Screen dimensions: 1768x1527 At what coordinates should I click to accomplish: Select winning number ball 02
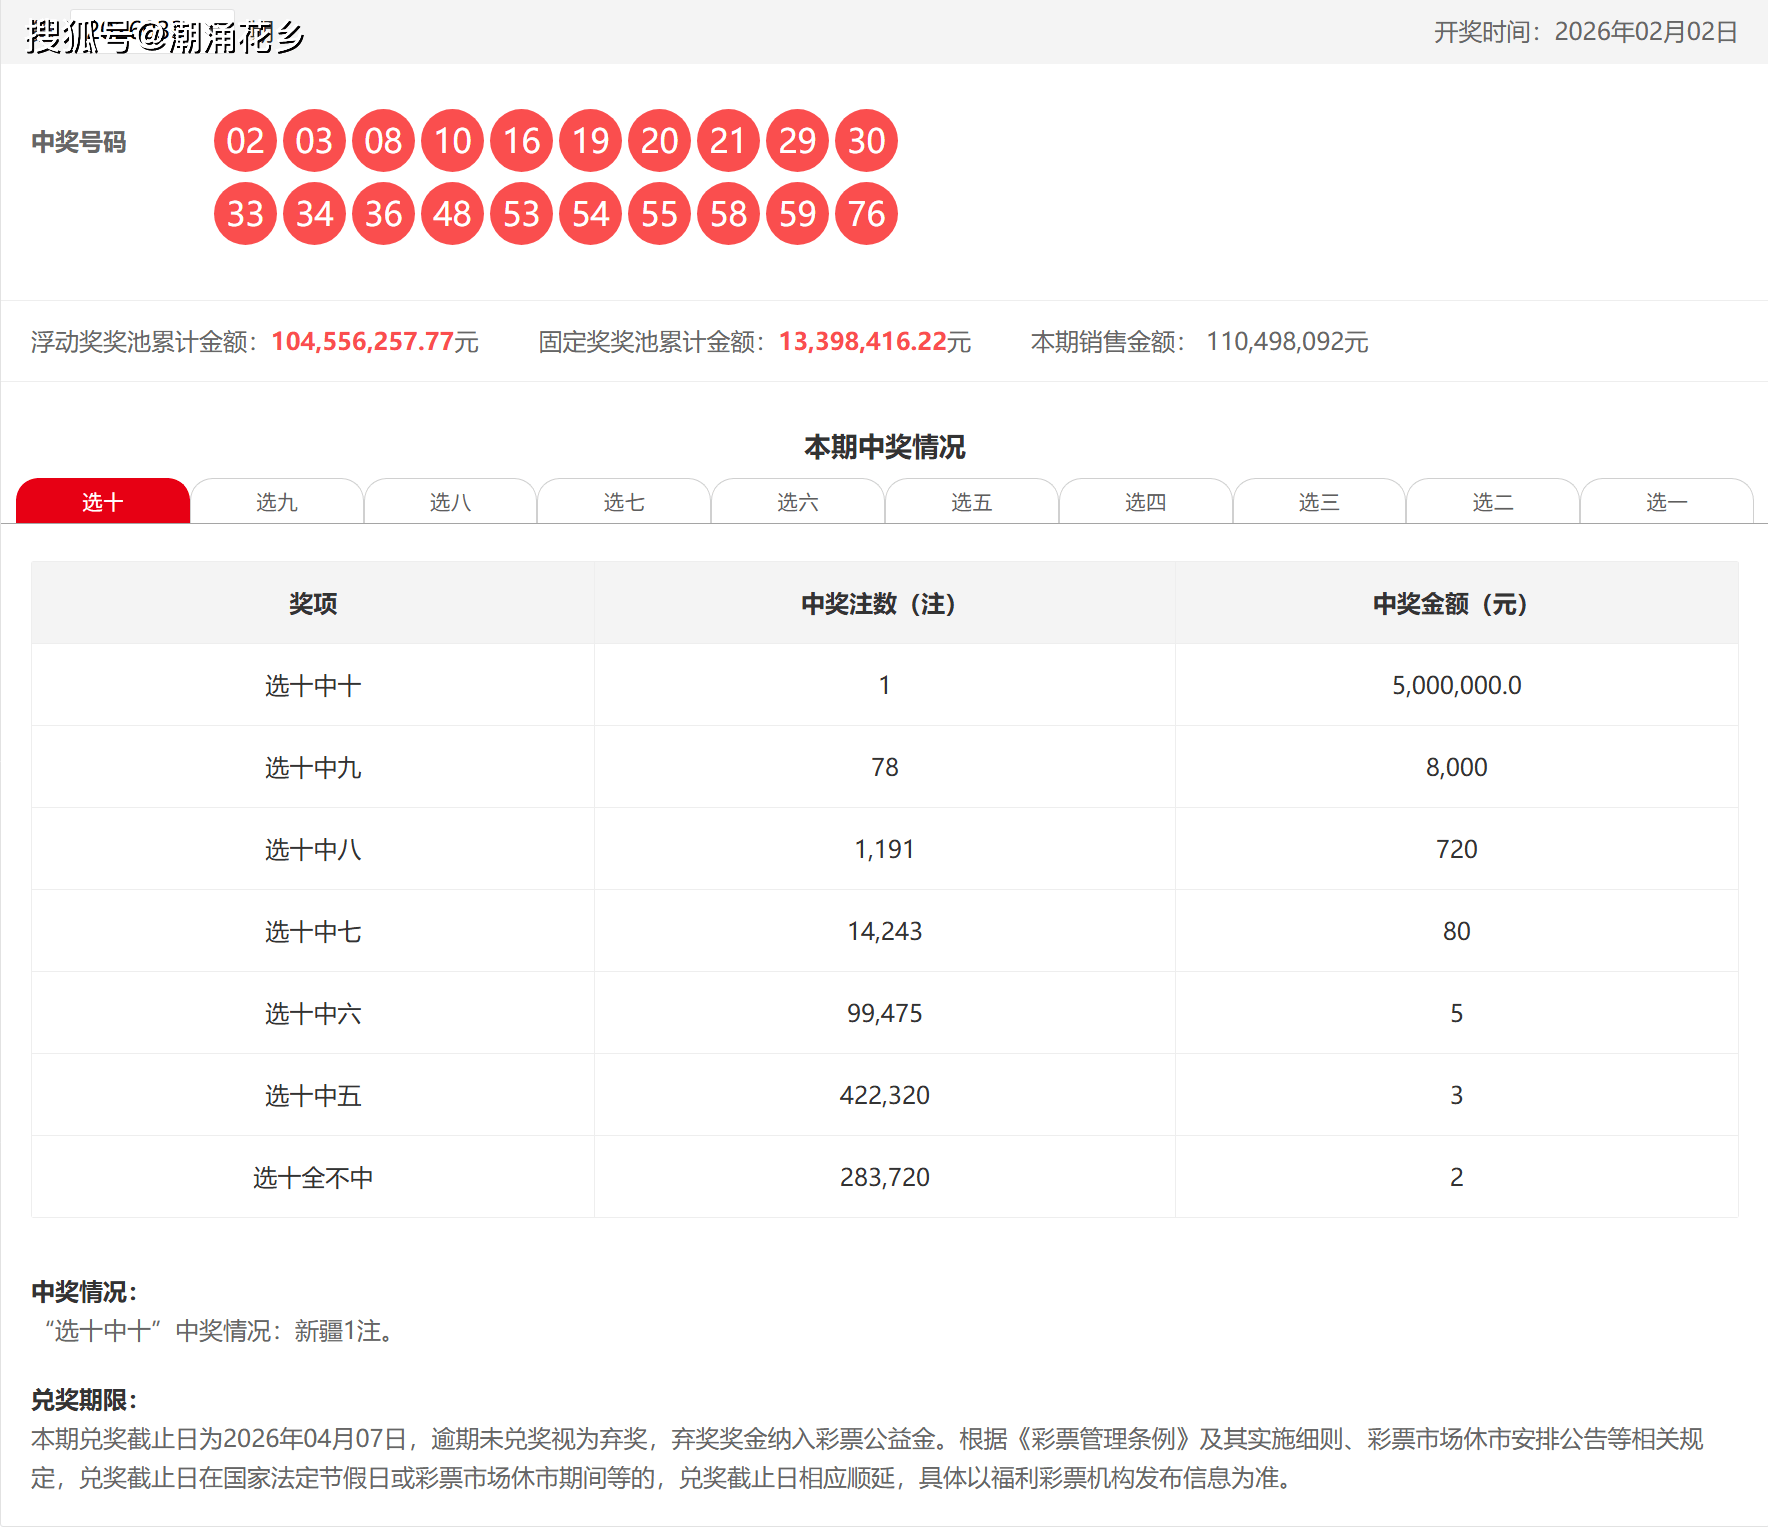pyautogui.click(x=245, y=141)
